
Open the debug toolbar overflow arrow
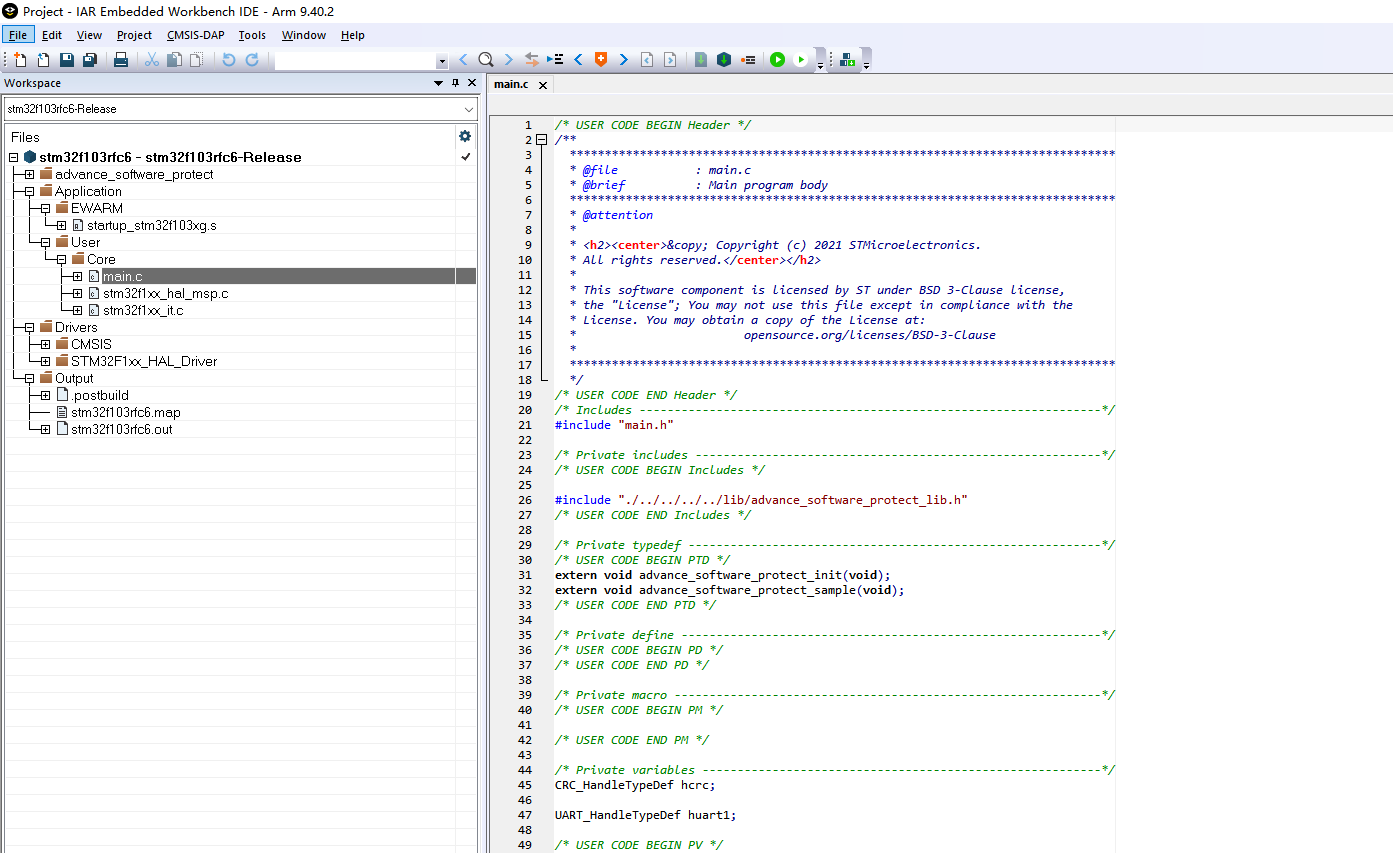(x=821, y=65)
